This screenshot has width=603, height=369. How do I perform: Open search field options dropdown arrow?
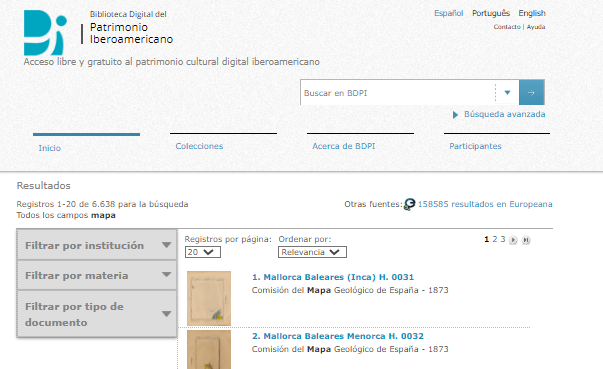pos(507,93)
